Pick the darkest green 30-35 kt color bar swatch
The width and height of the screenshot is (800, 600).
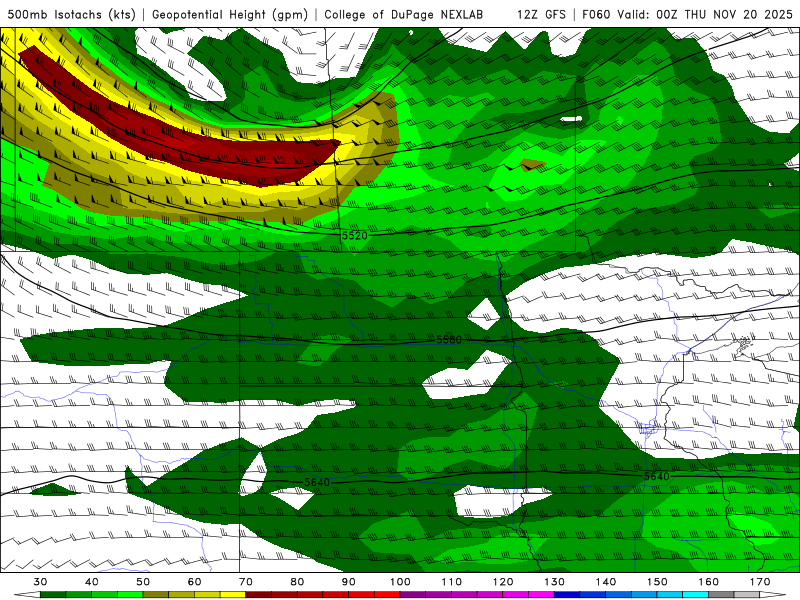pos(53,595)
